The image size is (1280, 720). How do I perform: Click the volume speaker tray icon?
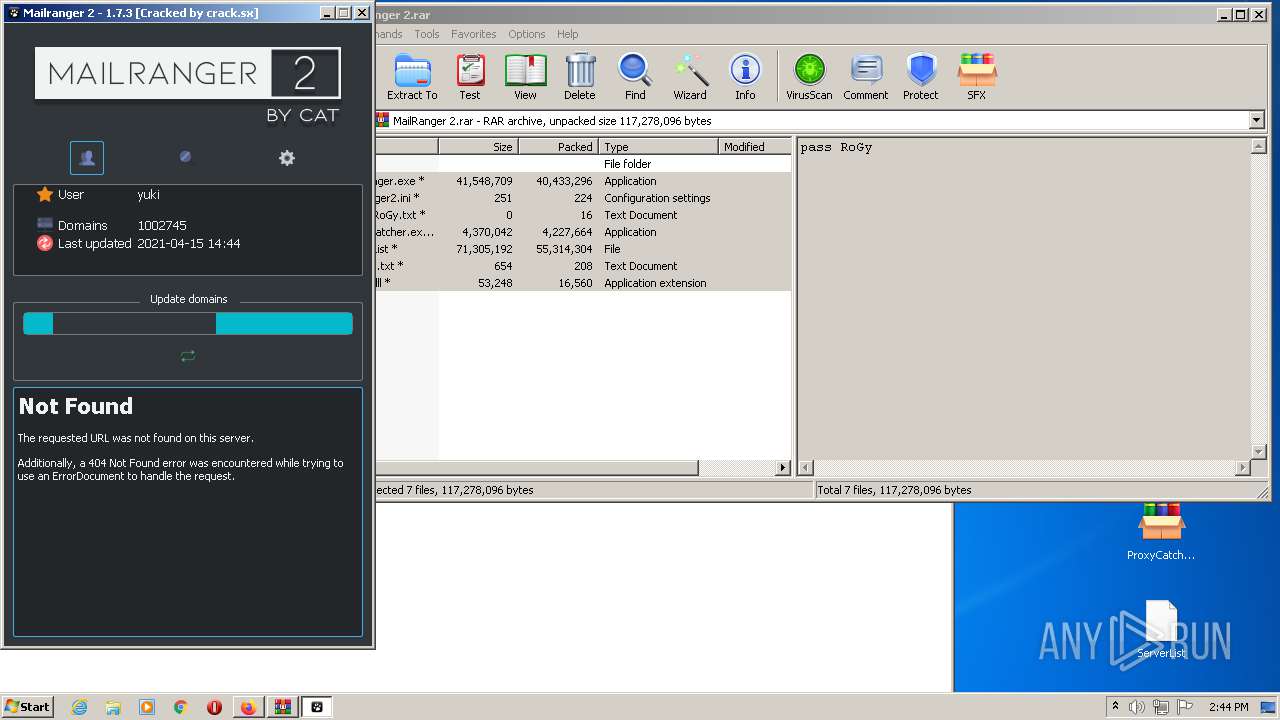tap(1137, 707)
